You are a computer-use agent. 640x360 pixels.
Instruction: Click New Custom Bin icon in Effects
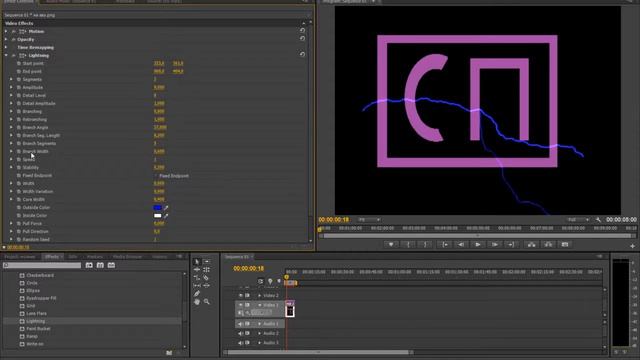click(169, 353)
